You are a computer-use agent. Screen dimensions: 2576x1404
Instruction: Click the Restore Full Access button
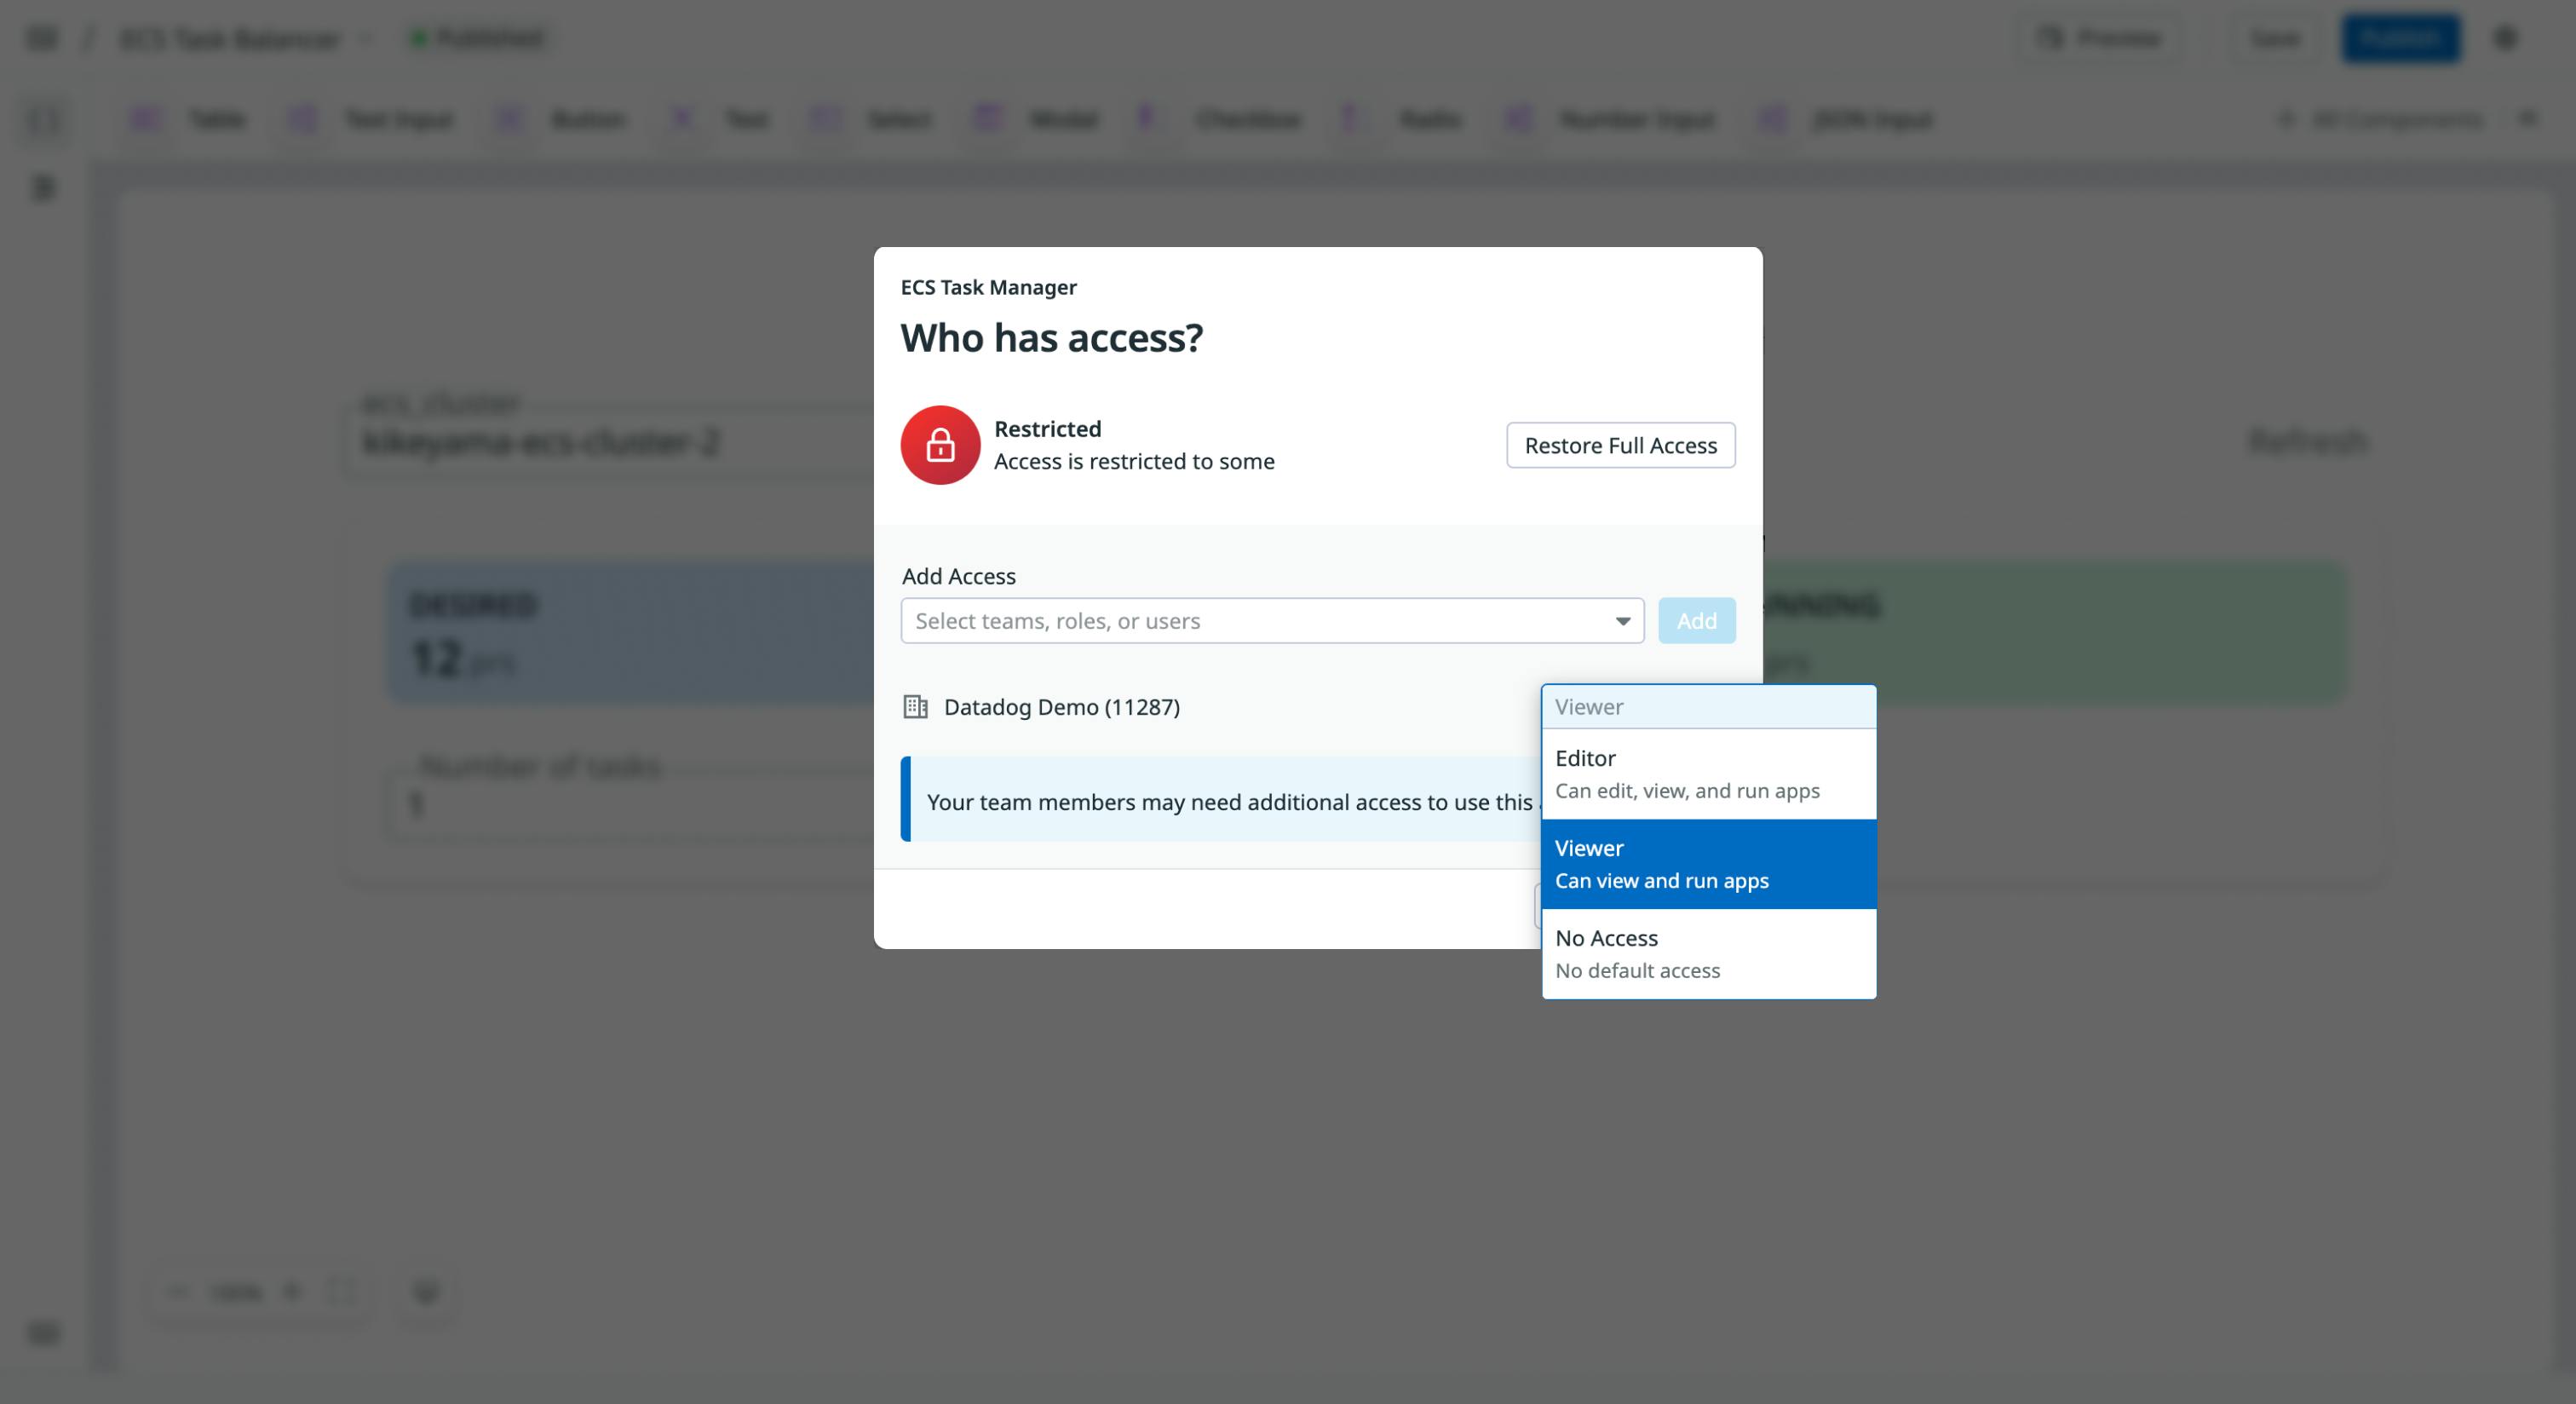pos(1620,445)
